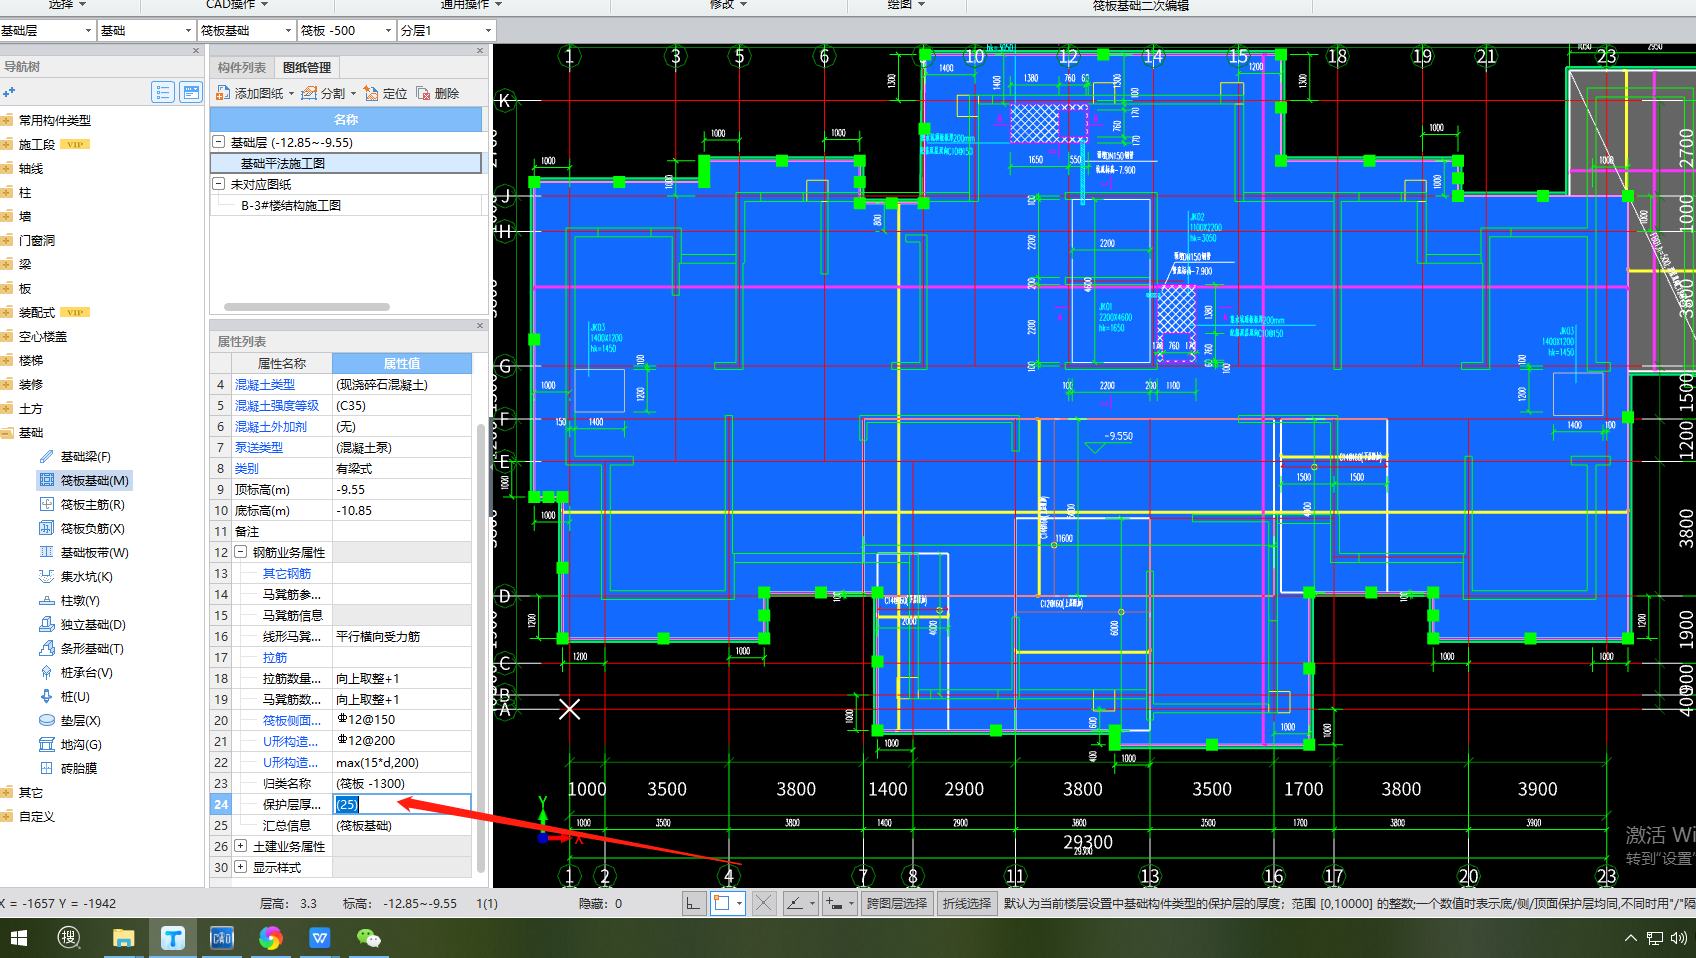Expand the 常用构件类型 folder
This screenshot has width=1696, height=958.
[8, 120]
